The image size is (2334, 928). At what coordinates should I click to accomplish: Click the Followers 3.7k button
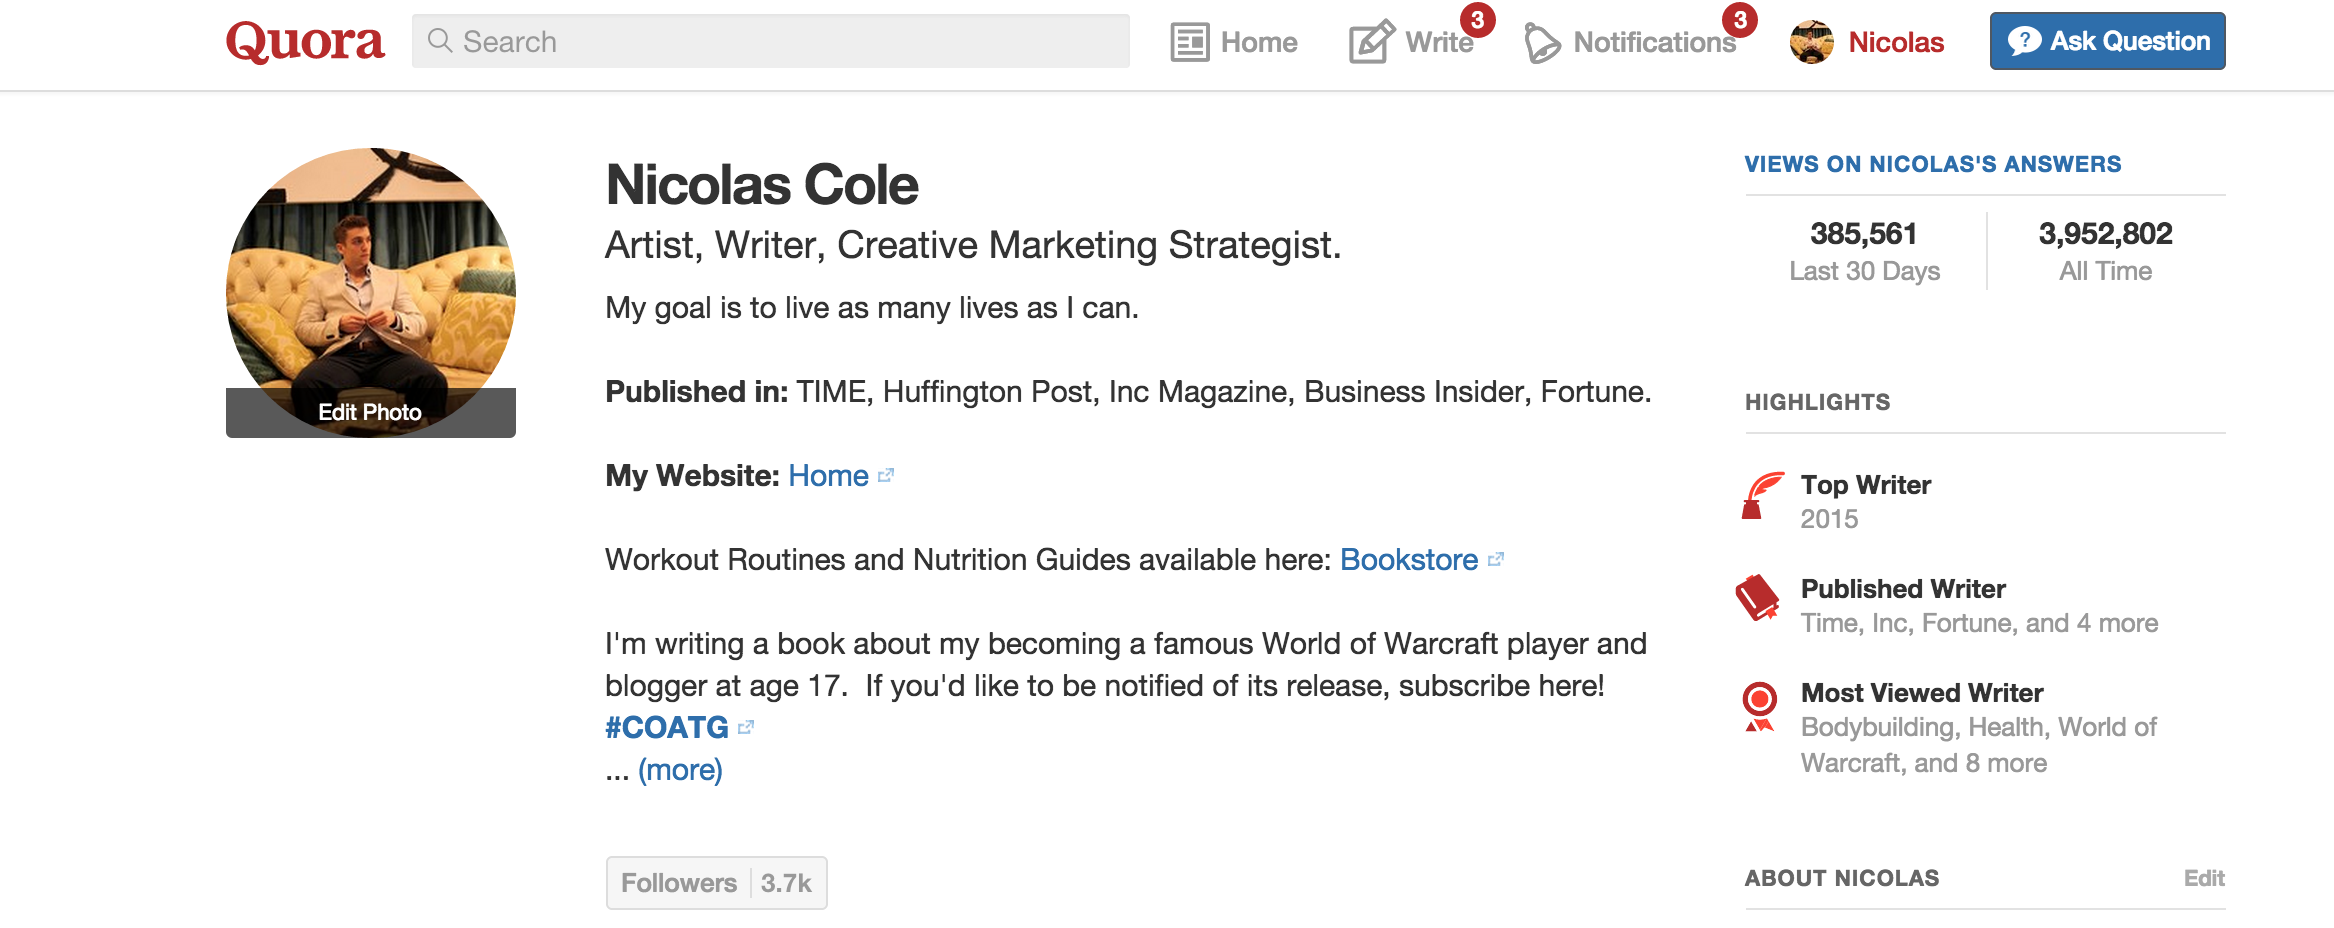(716, 883)
